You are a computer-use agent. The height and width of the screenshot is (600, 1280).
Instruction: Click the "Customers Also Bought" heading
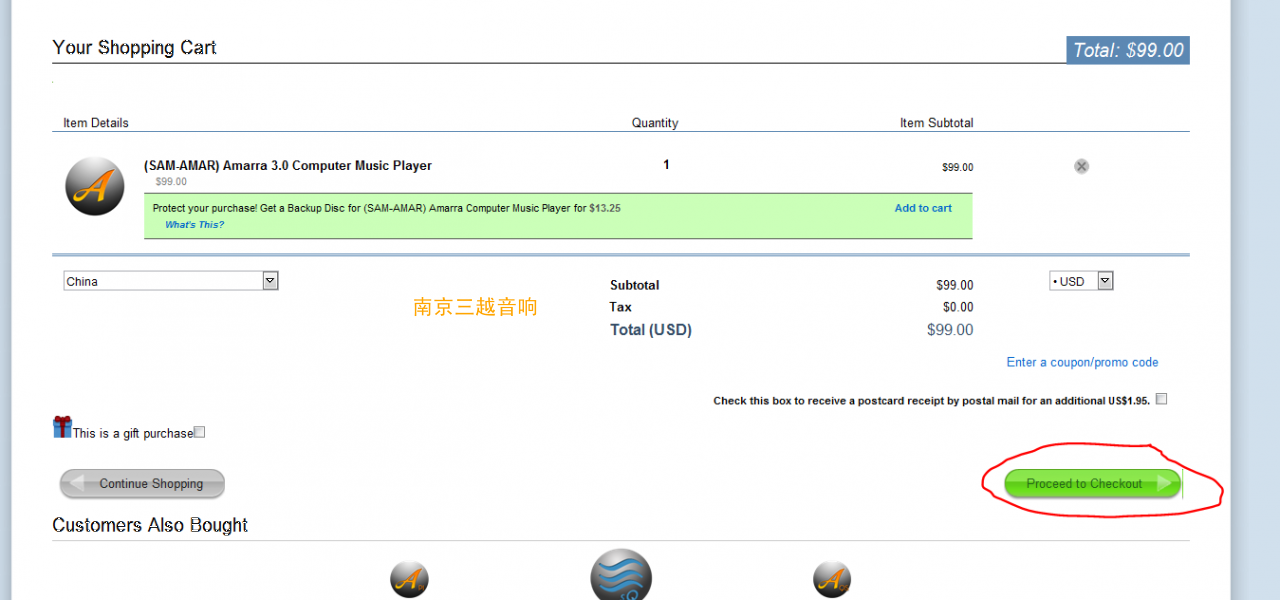click(150, 526)
